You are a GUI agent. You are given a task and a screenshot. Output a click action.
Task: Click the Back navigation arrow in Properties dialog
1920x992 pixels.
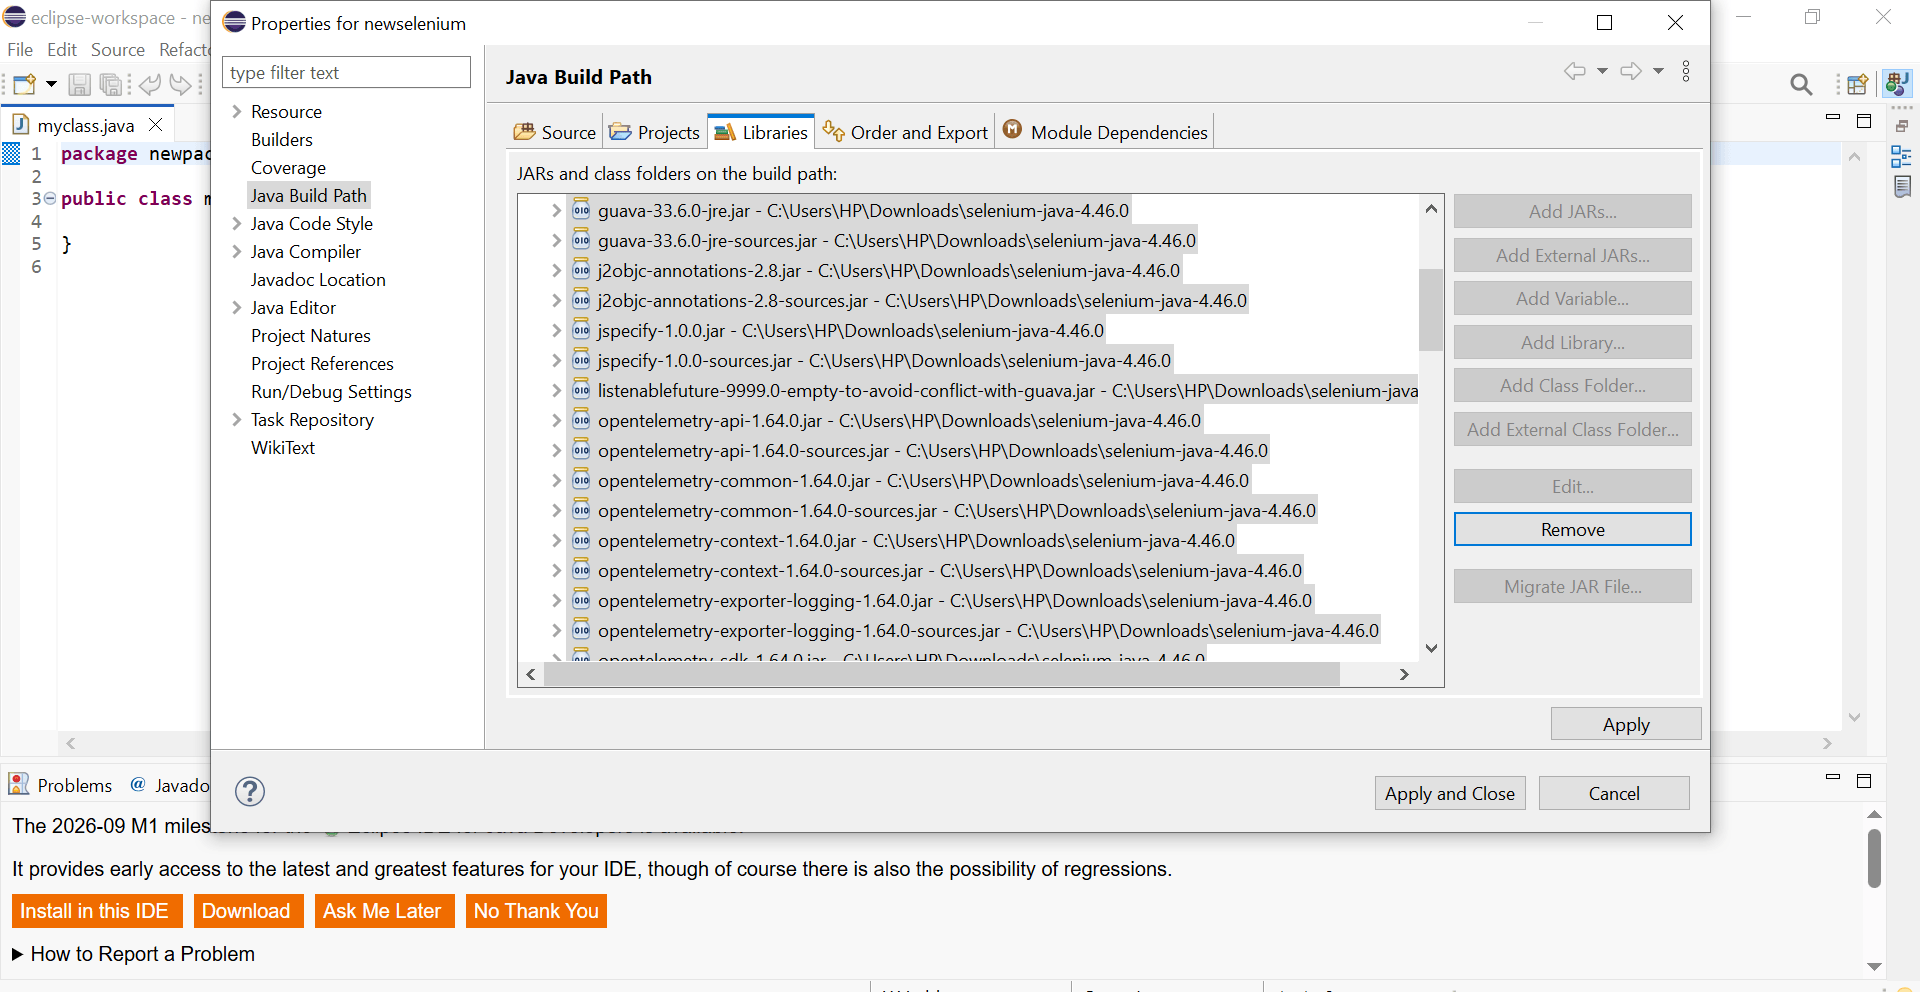click(x=1575, y=71)
